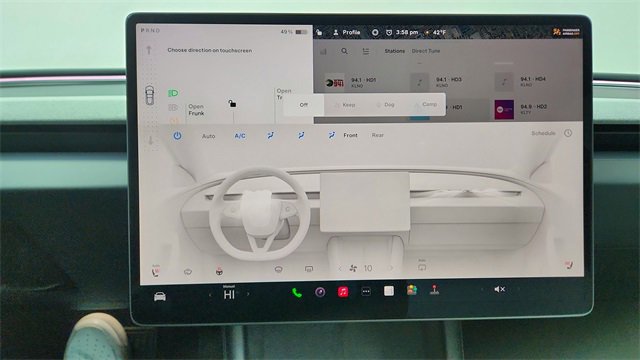Open the Phone app
Image resolution: width=640 pixels, height=360 pixels.
point(297,293)
